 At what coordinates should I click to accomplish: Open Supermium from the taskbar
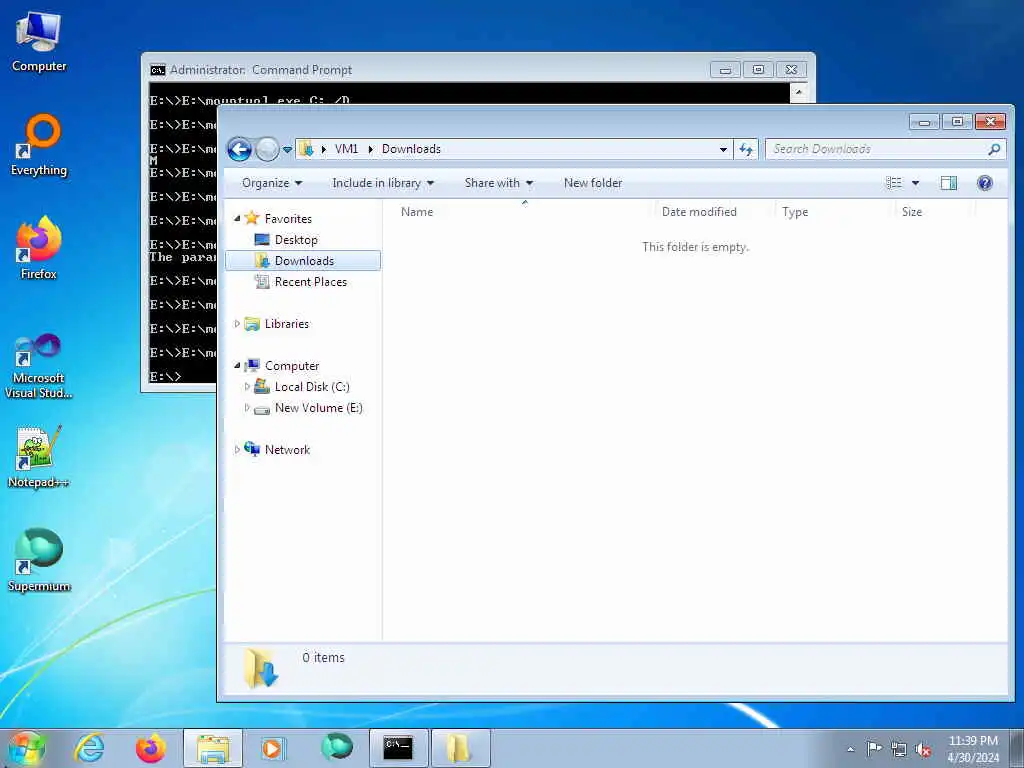pos(337,747)
